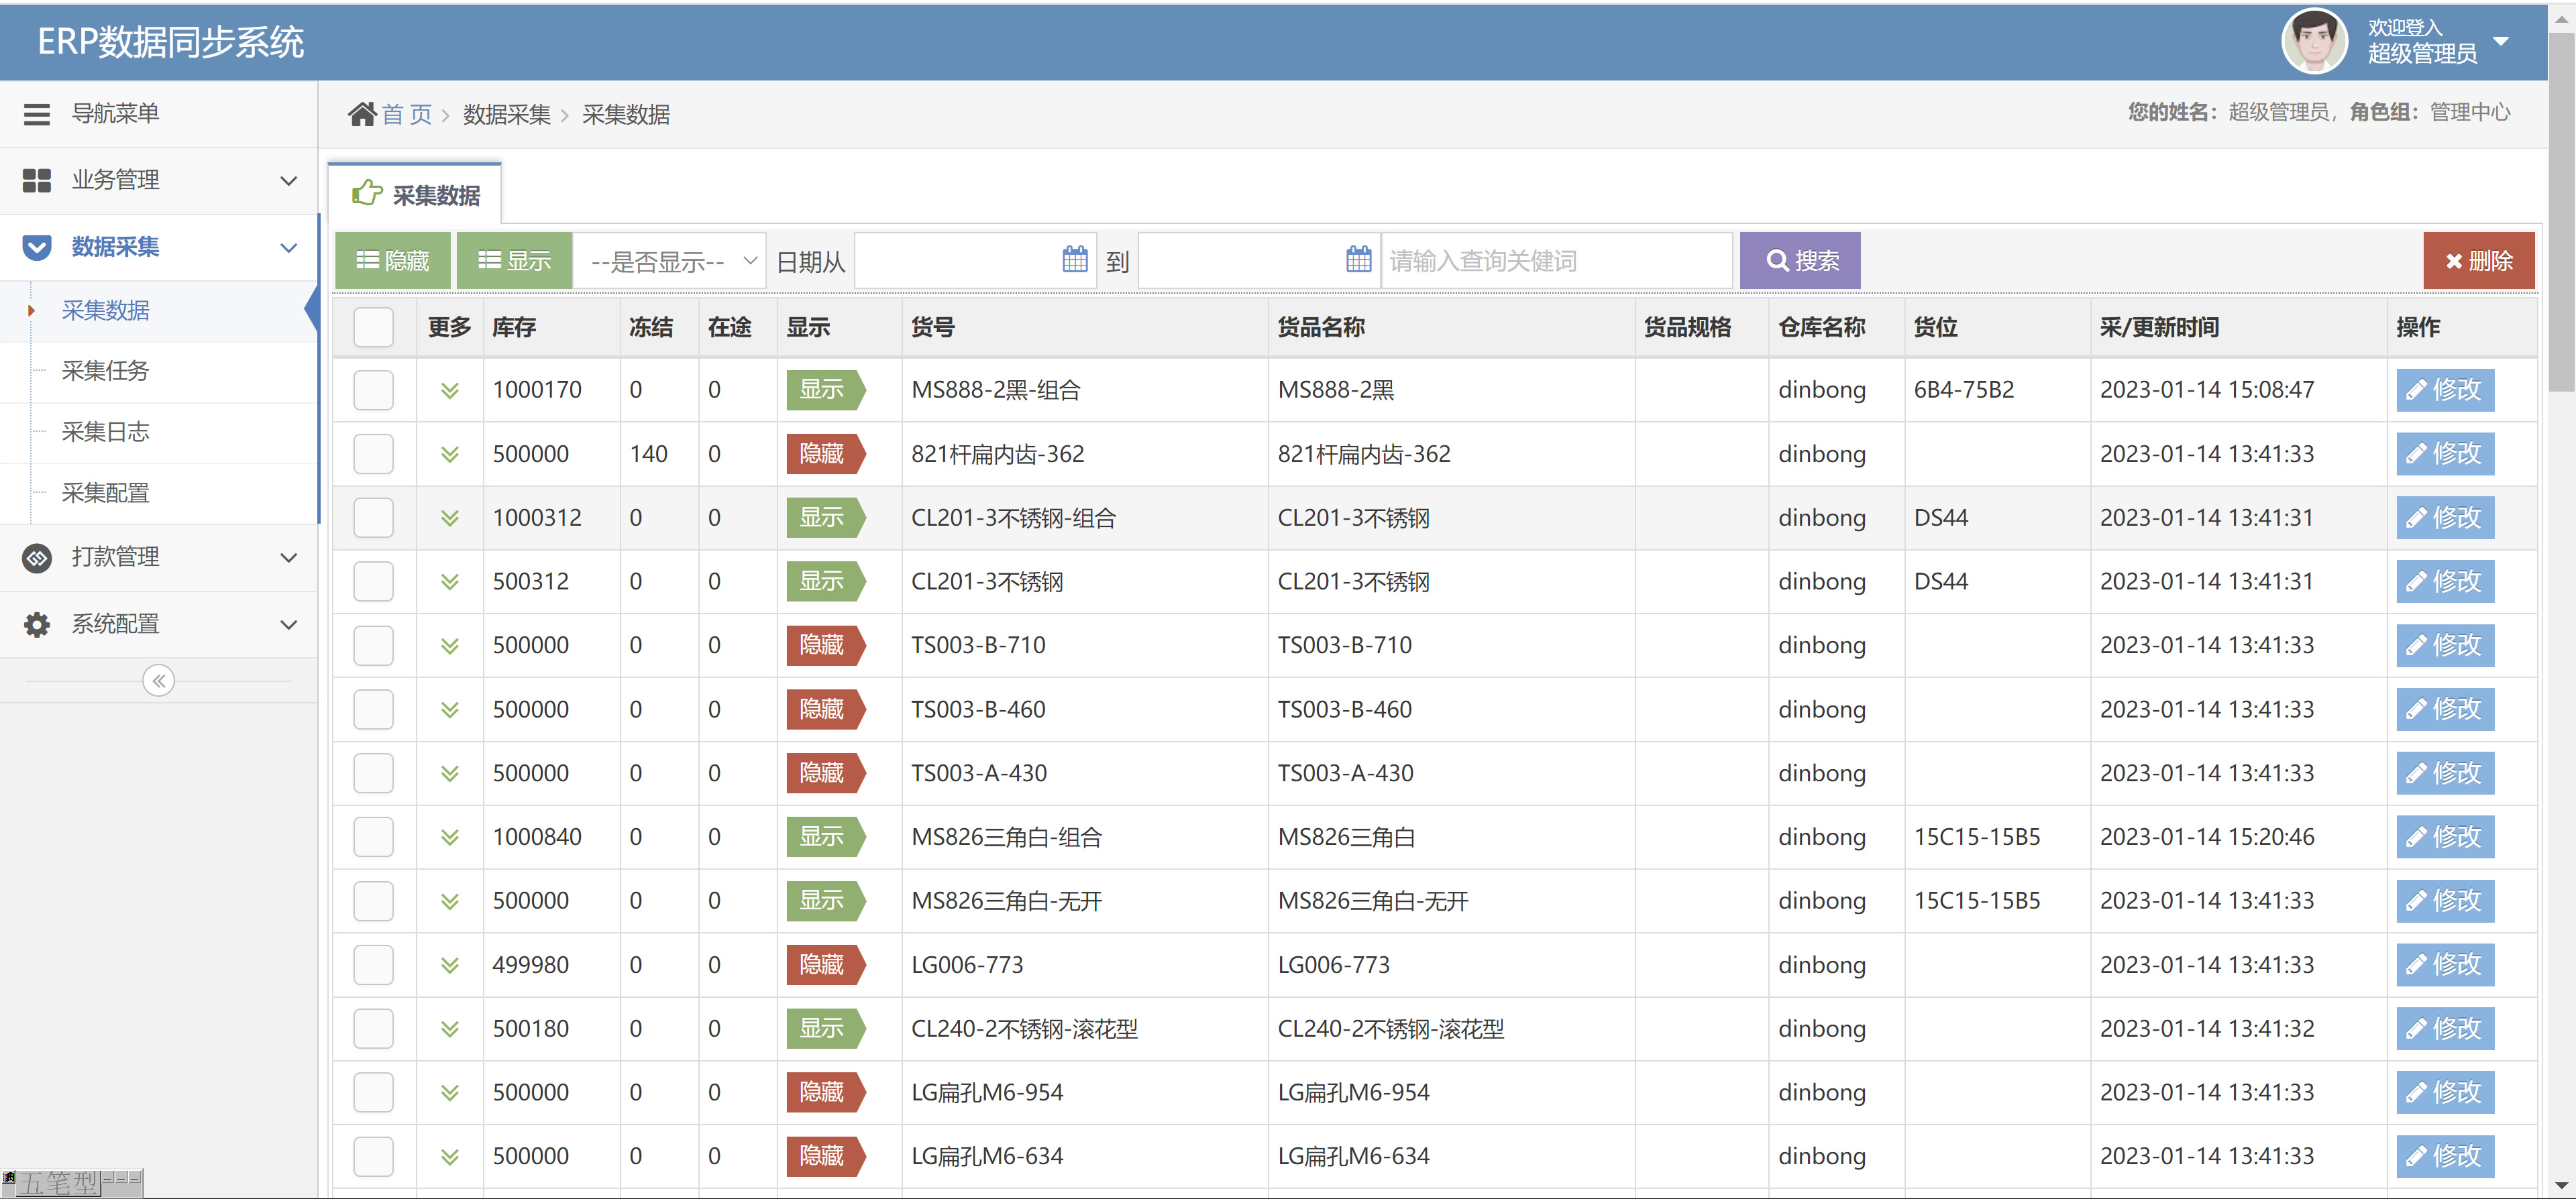2576x1199 pixels.
Task: Open the end date calendar icon
Action: (1358, 260)
